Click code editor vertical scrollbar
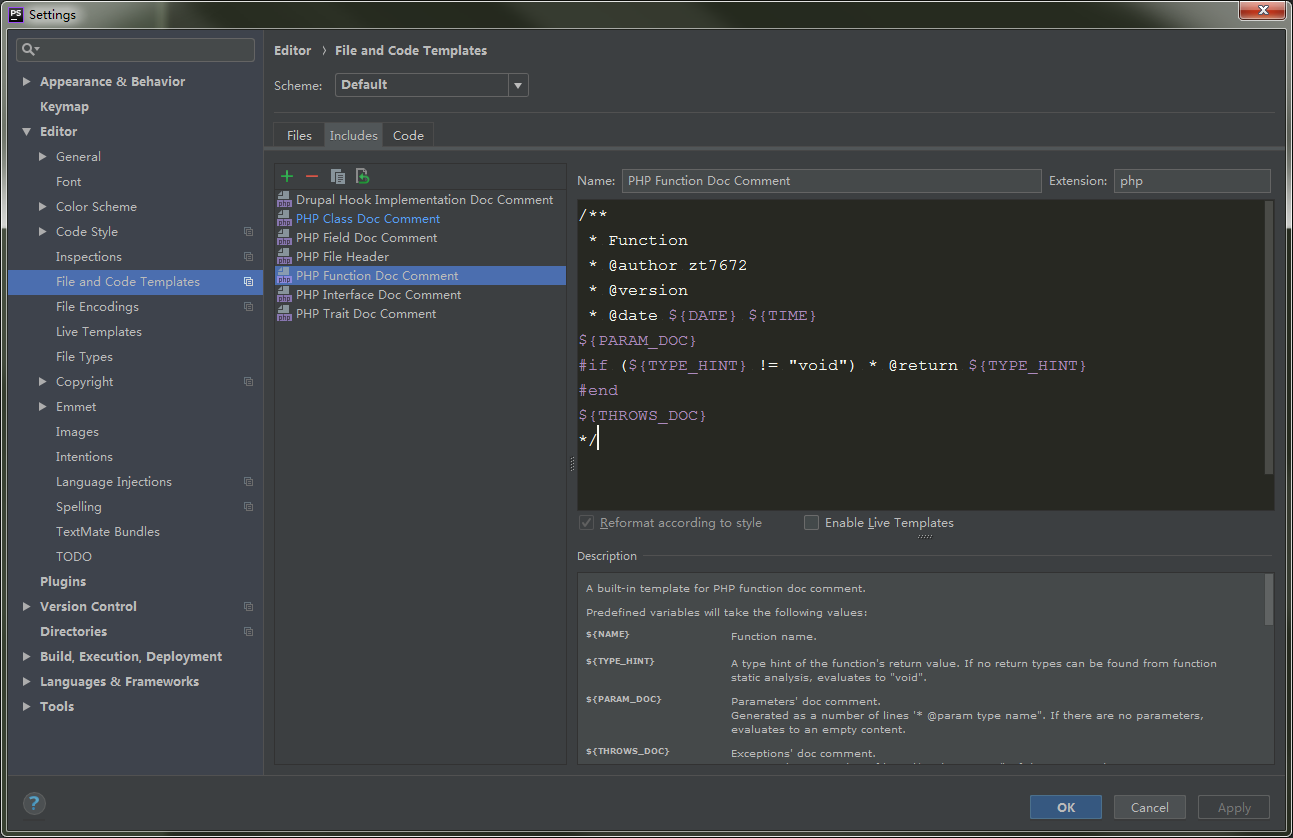 coord(1269,337)
